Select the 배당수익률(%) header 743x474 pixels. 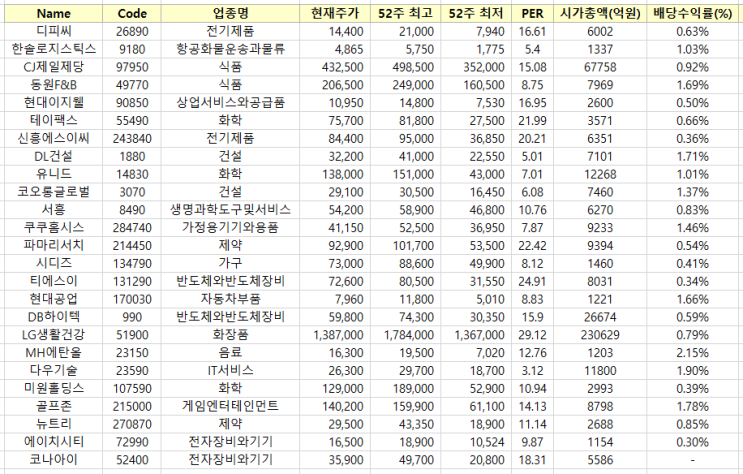click(x=692, y=14)
